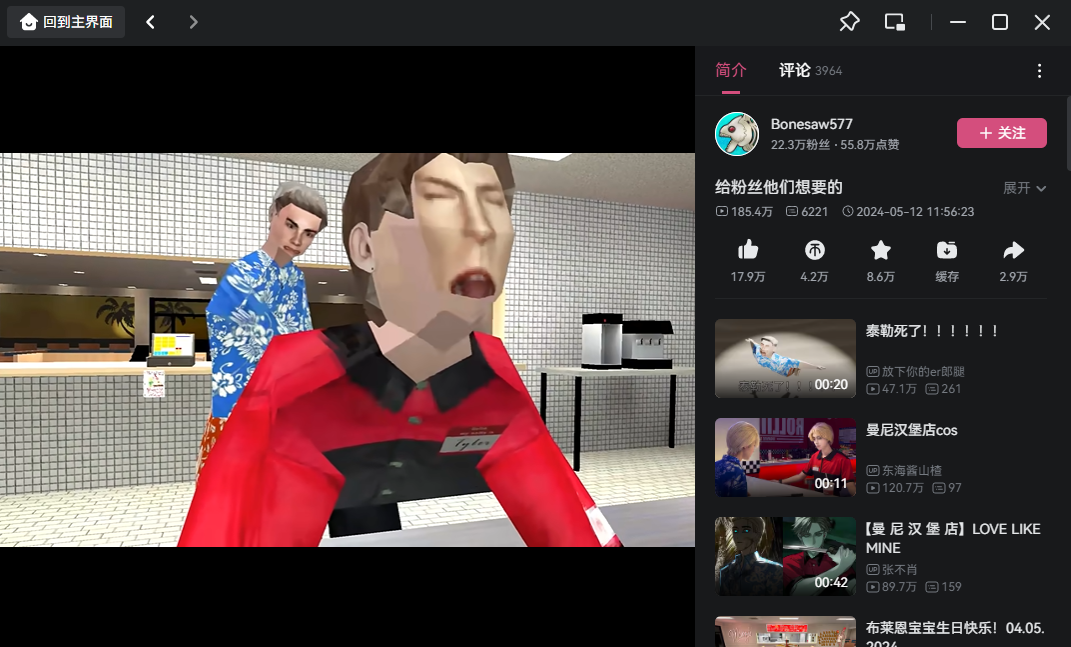
Task: Go back with the left arrow
Action: pyautogui.click(x=150, y=22)
